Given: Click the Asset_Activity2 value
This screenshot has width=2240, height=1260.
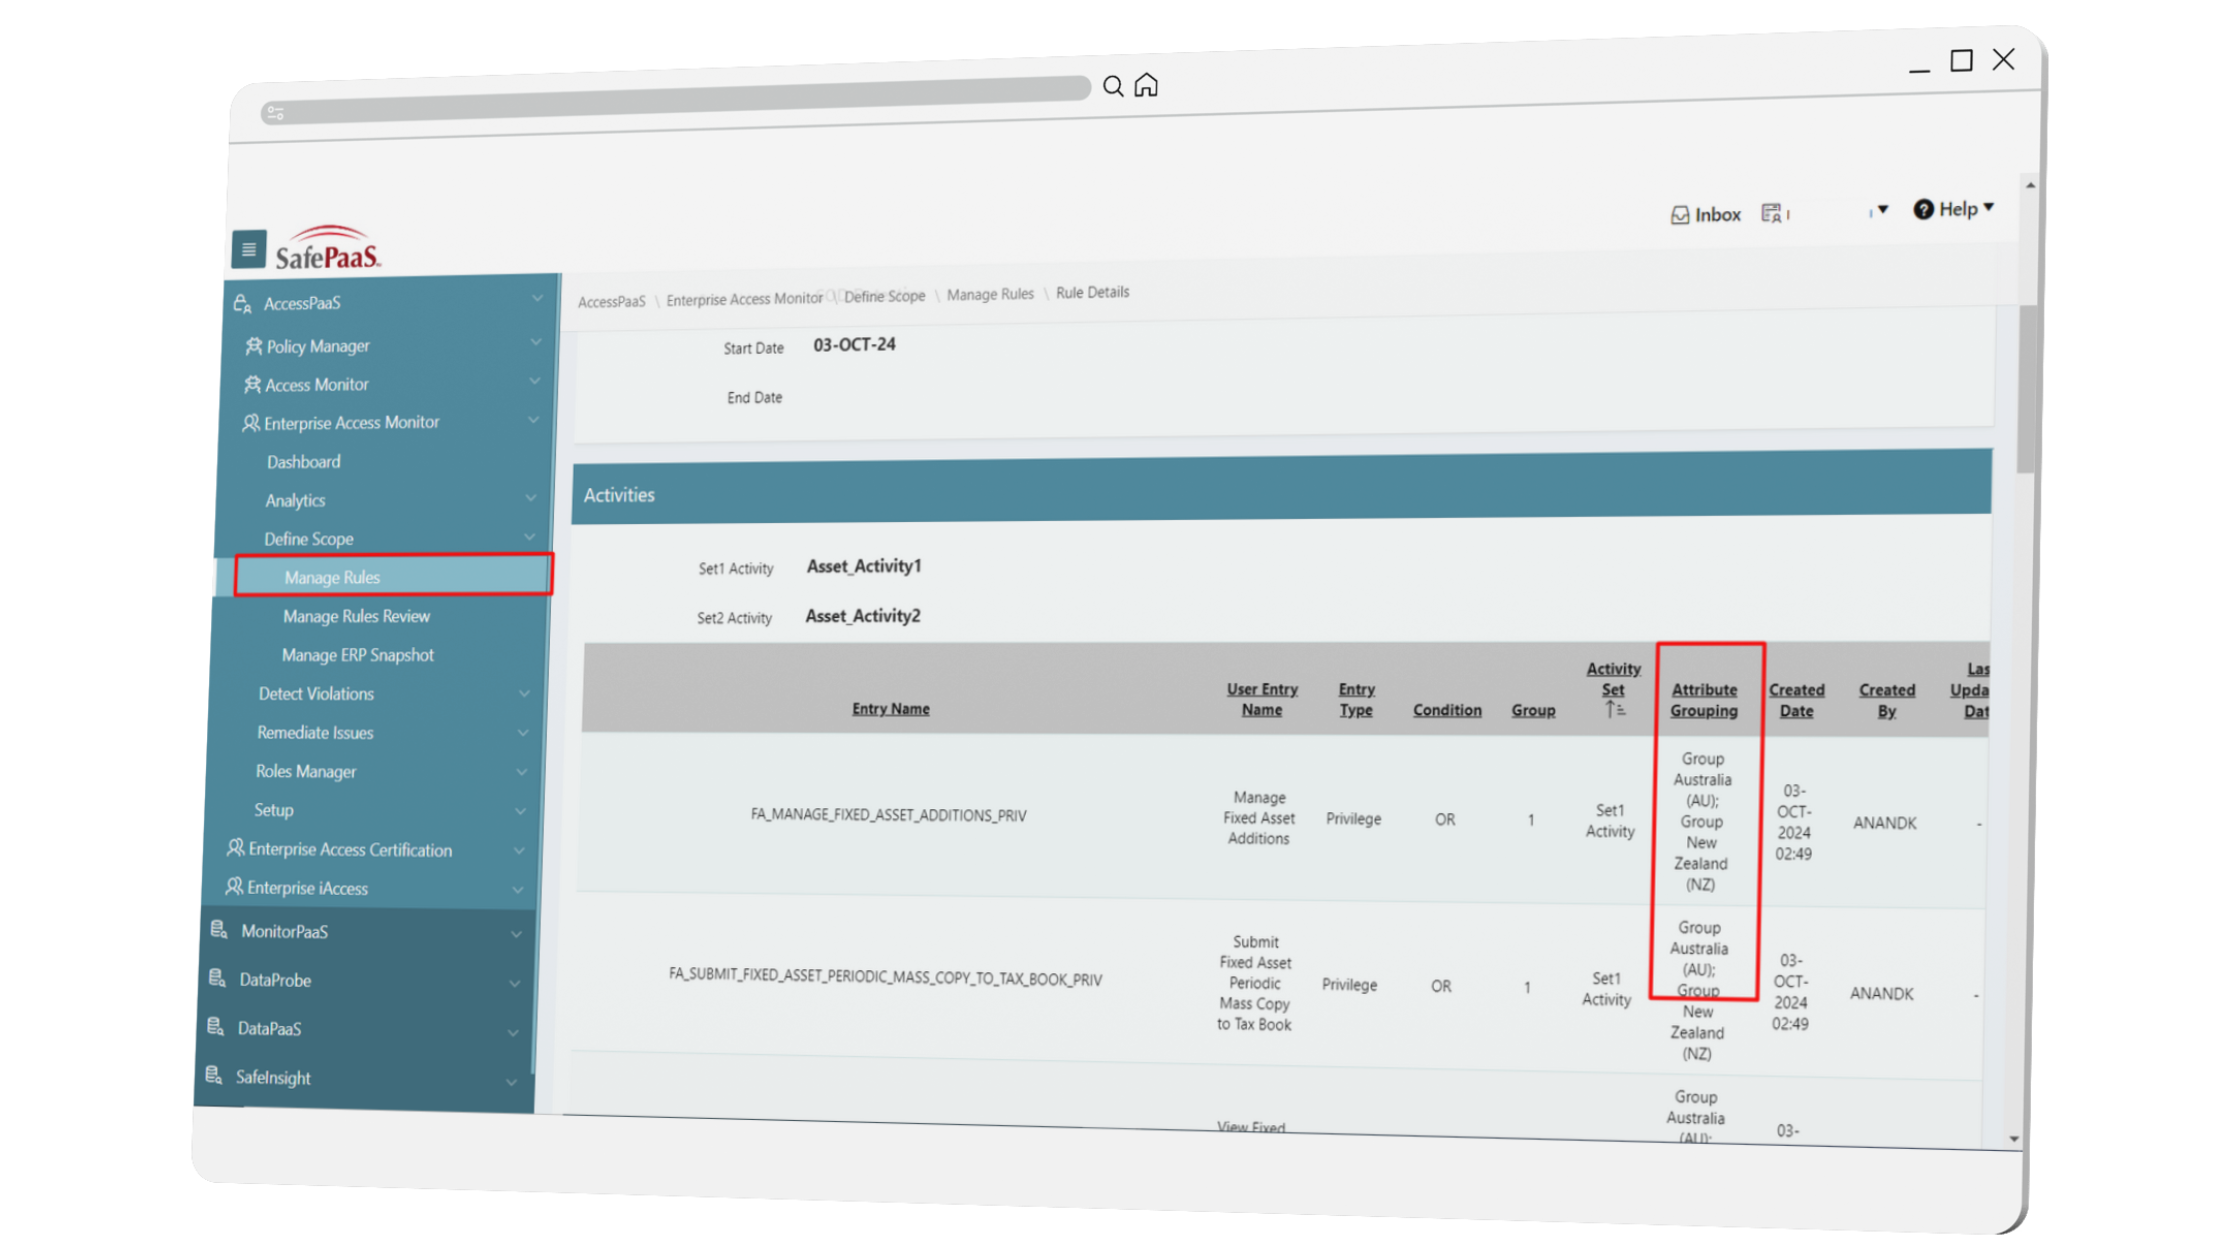Looking at the screenshot, I should click(x=863, y=616).
